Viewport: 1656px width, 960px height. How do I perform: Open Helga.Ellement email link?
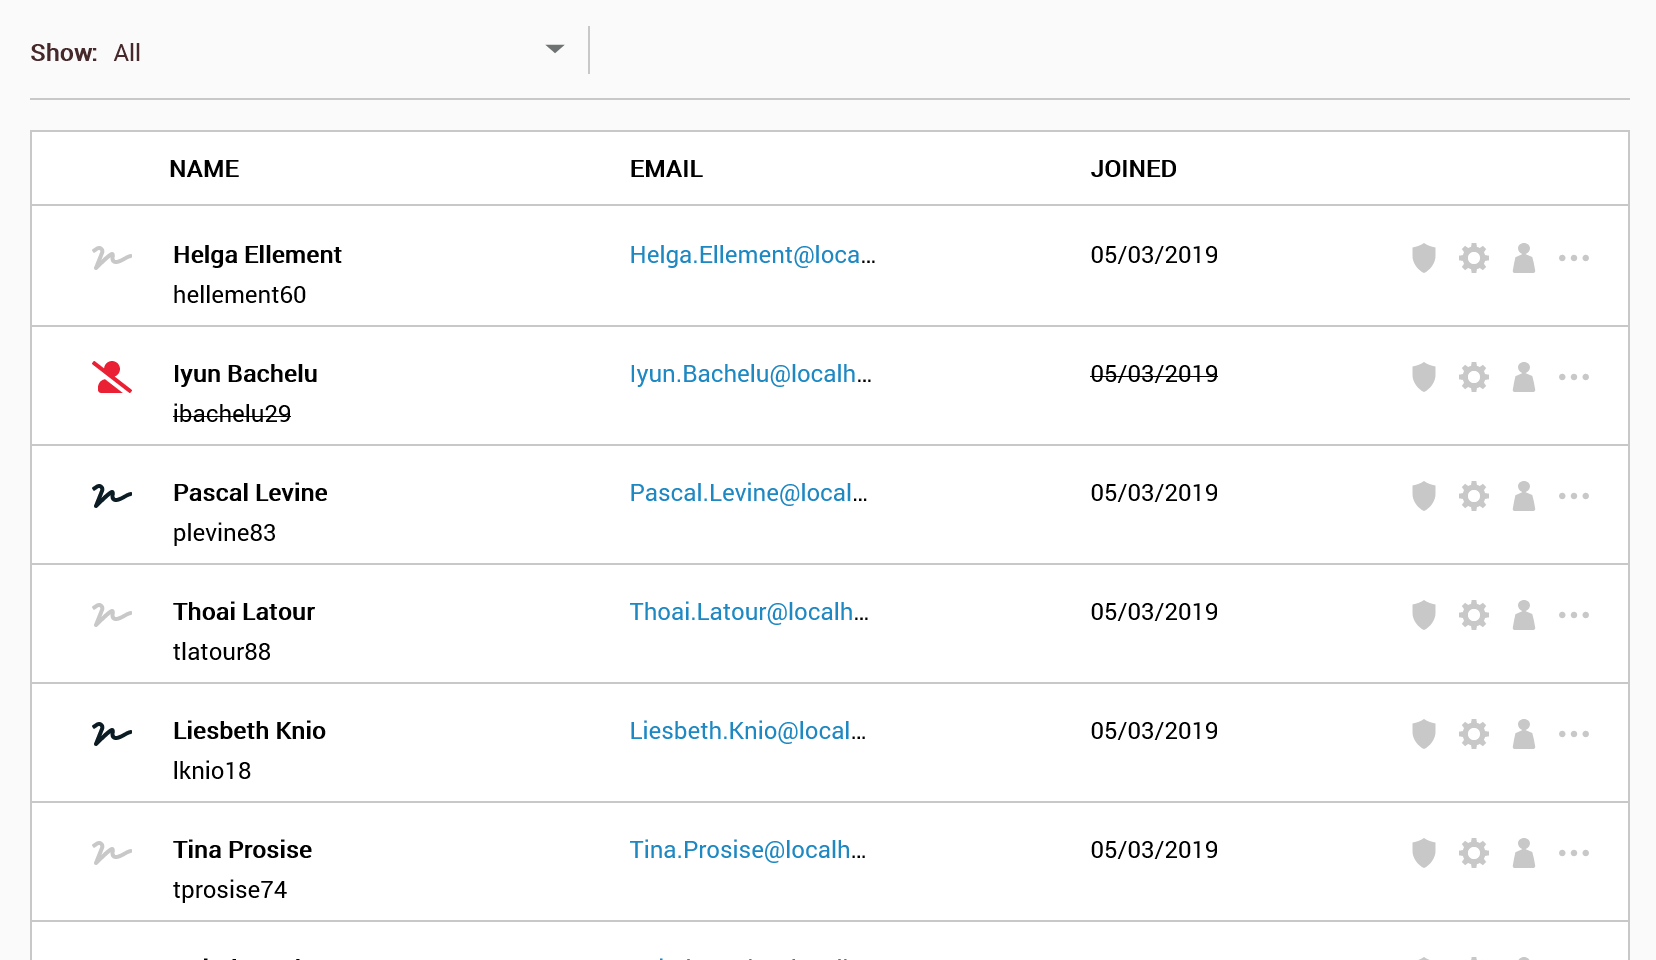[752, 255]
